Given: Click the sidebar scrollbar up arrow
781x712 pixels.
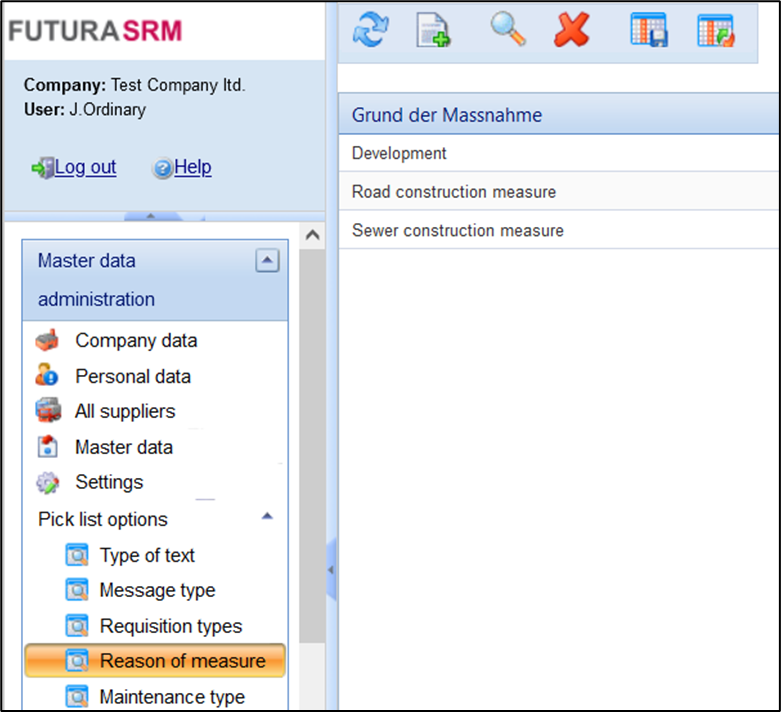Looking at the screenshot, I should pos(311,236).
